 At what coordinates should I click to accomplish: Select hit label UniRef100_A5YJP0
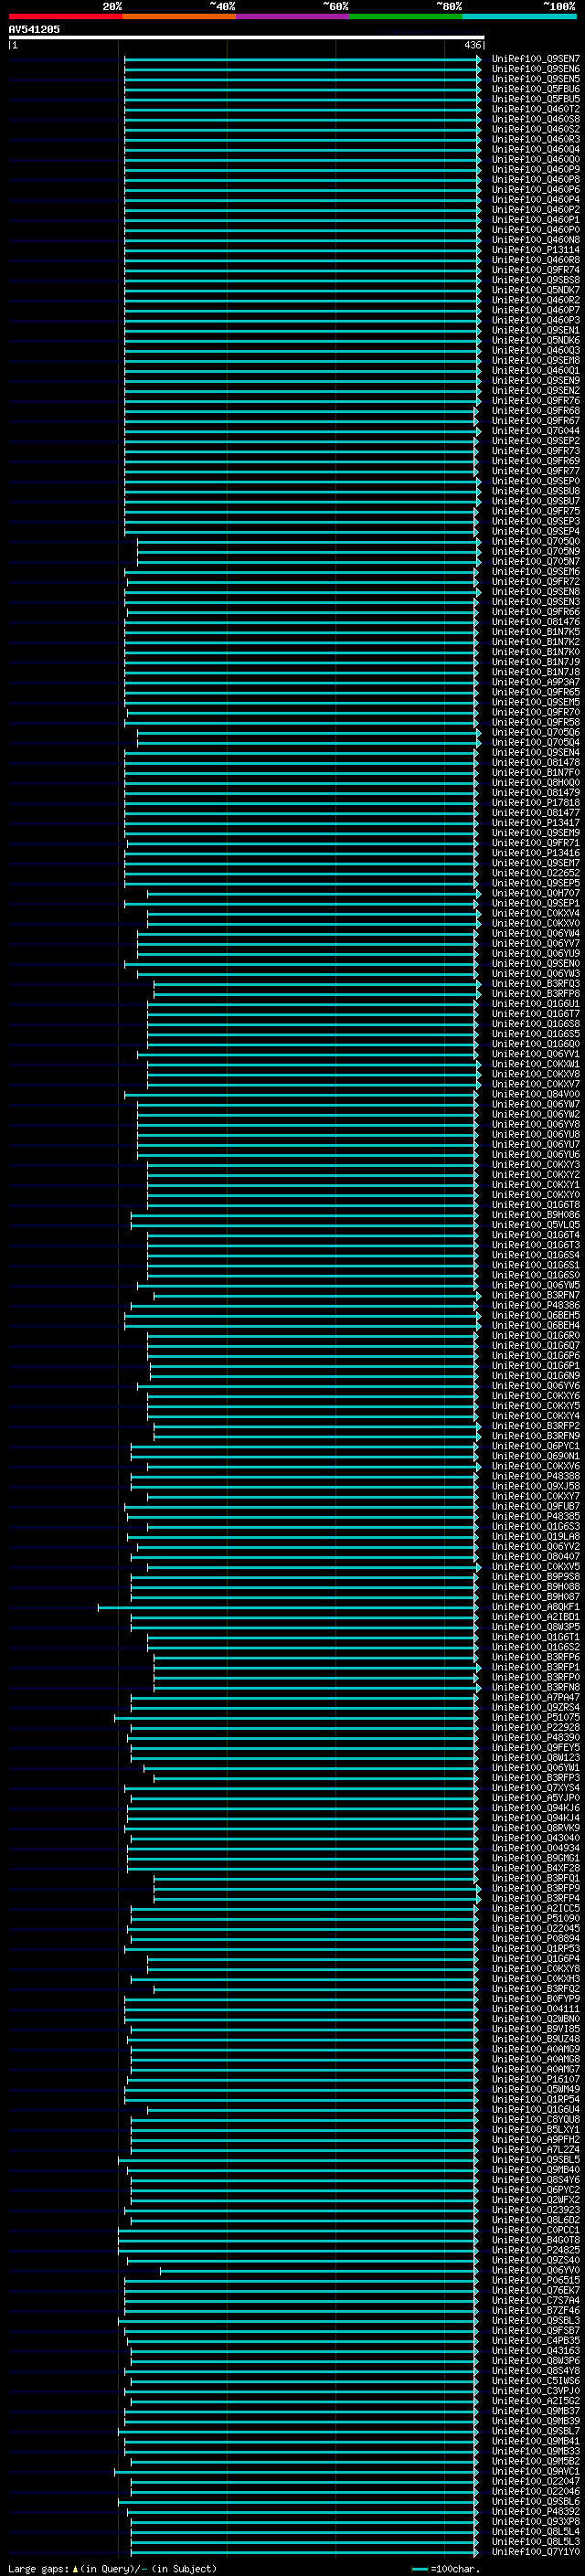535,1798
